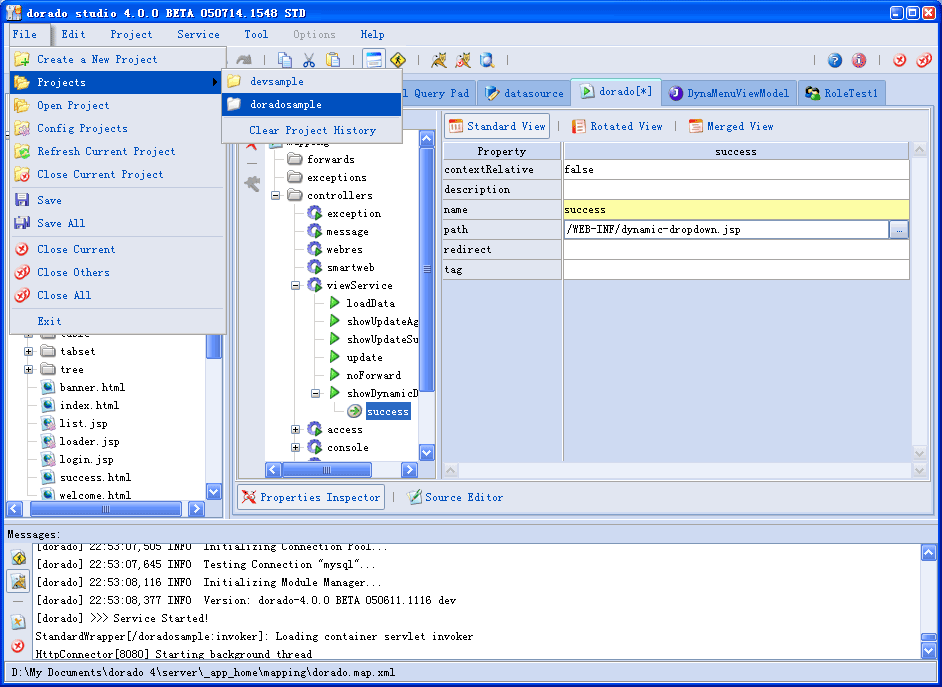Click the blue question mark help icon
This screenshot has width=942, height=687.
click(x=834, y=60)
